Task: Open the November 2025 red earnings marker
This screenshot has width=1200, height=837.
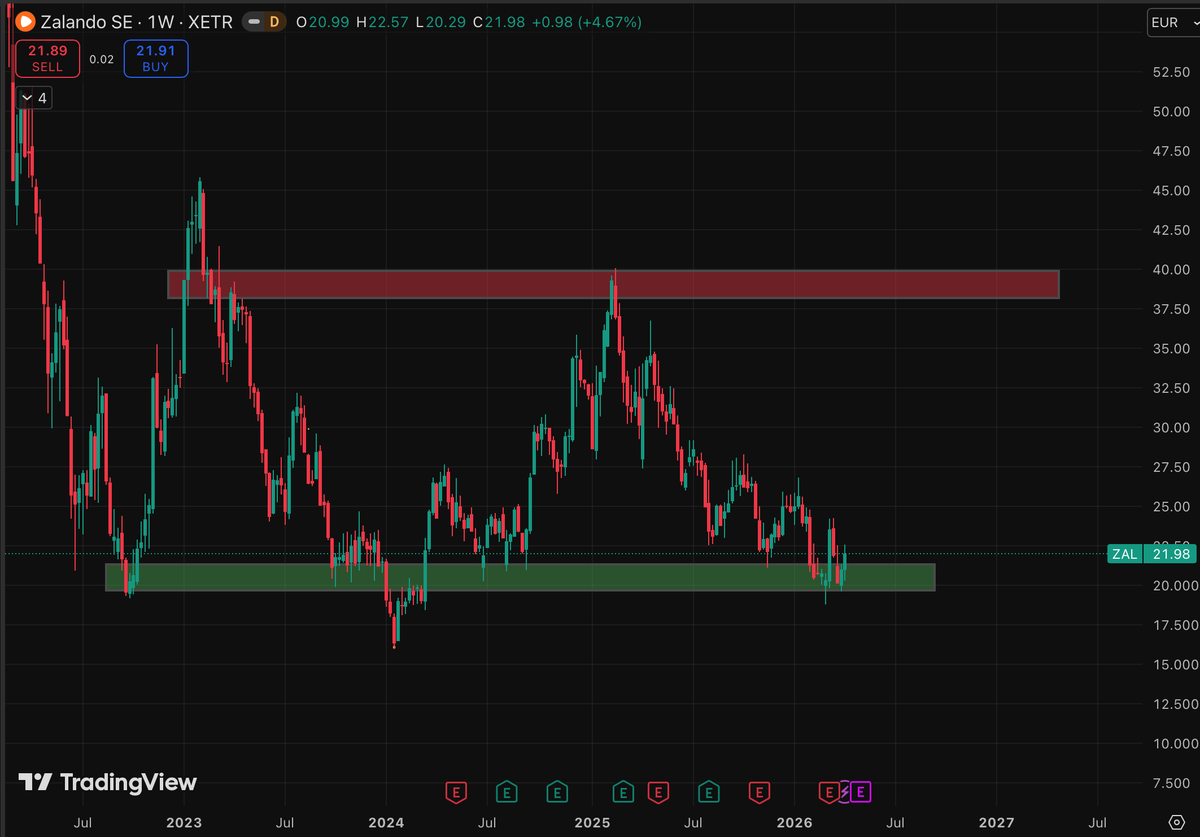Action: [x=760, y=792]
